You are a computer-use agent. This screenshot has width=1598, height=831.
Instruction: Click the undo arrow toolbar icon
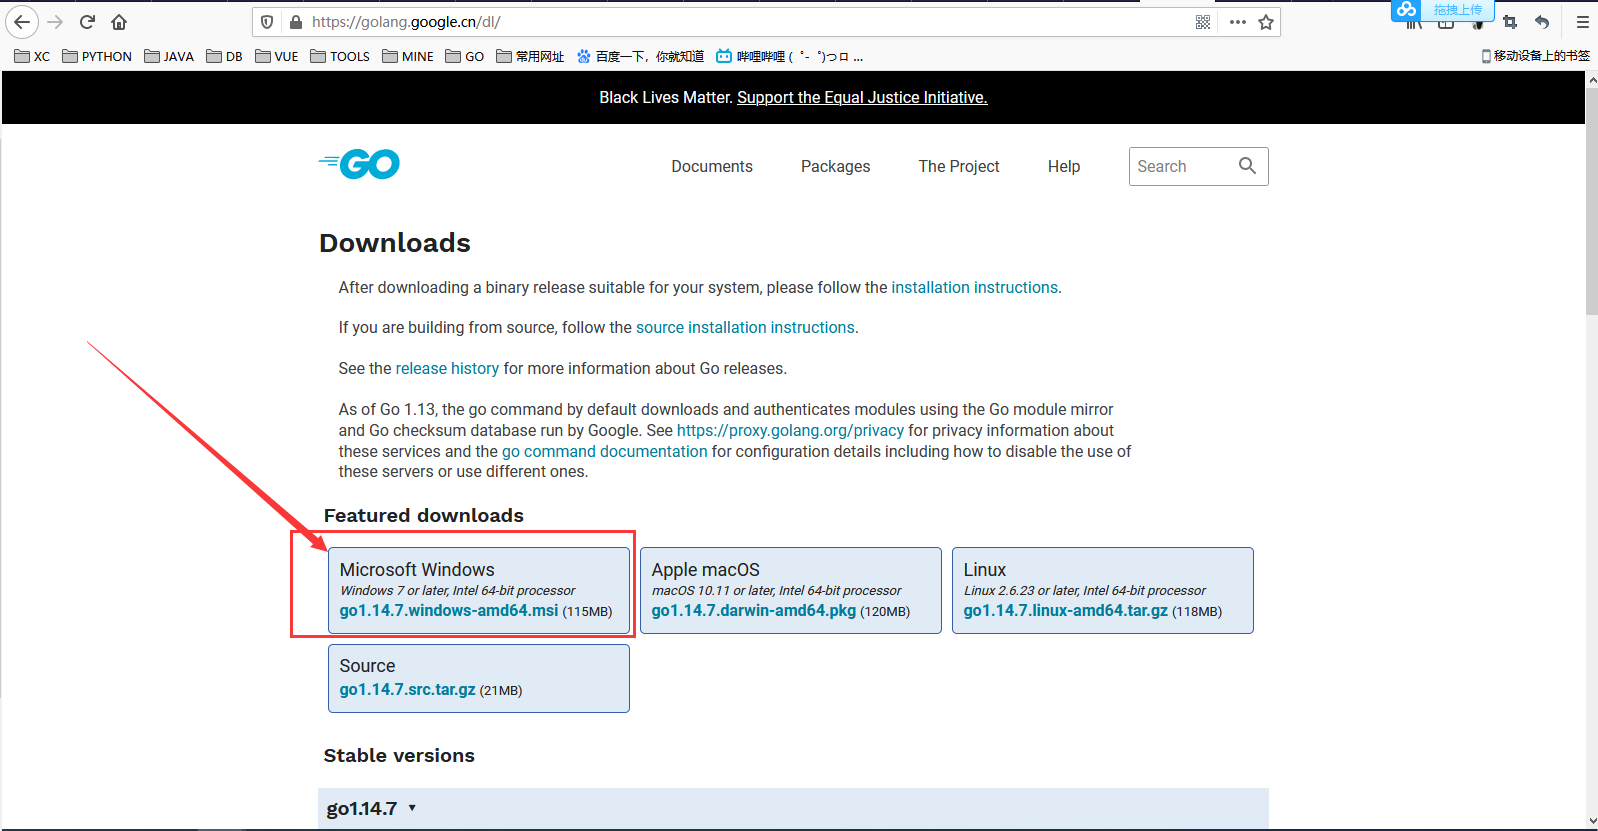coord(1542,22)
